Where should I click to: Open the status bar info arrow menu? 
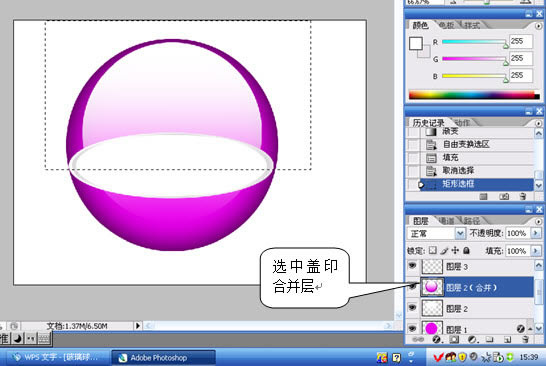coord(138,326)
